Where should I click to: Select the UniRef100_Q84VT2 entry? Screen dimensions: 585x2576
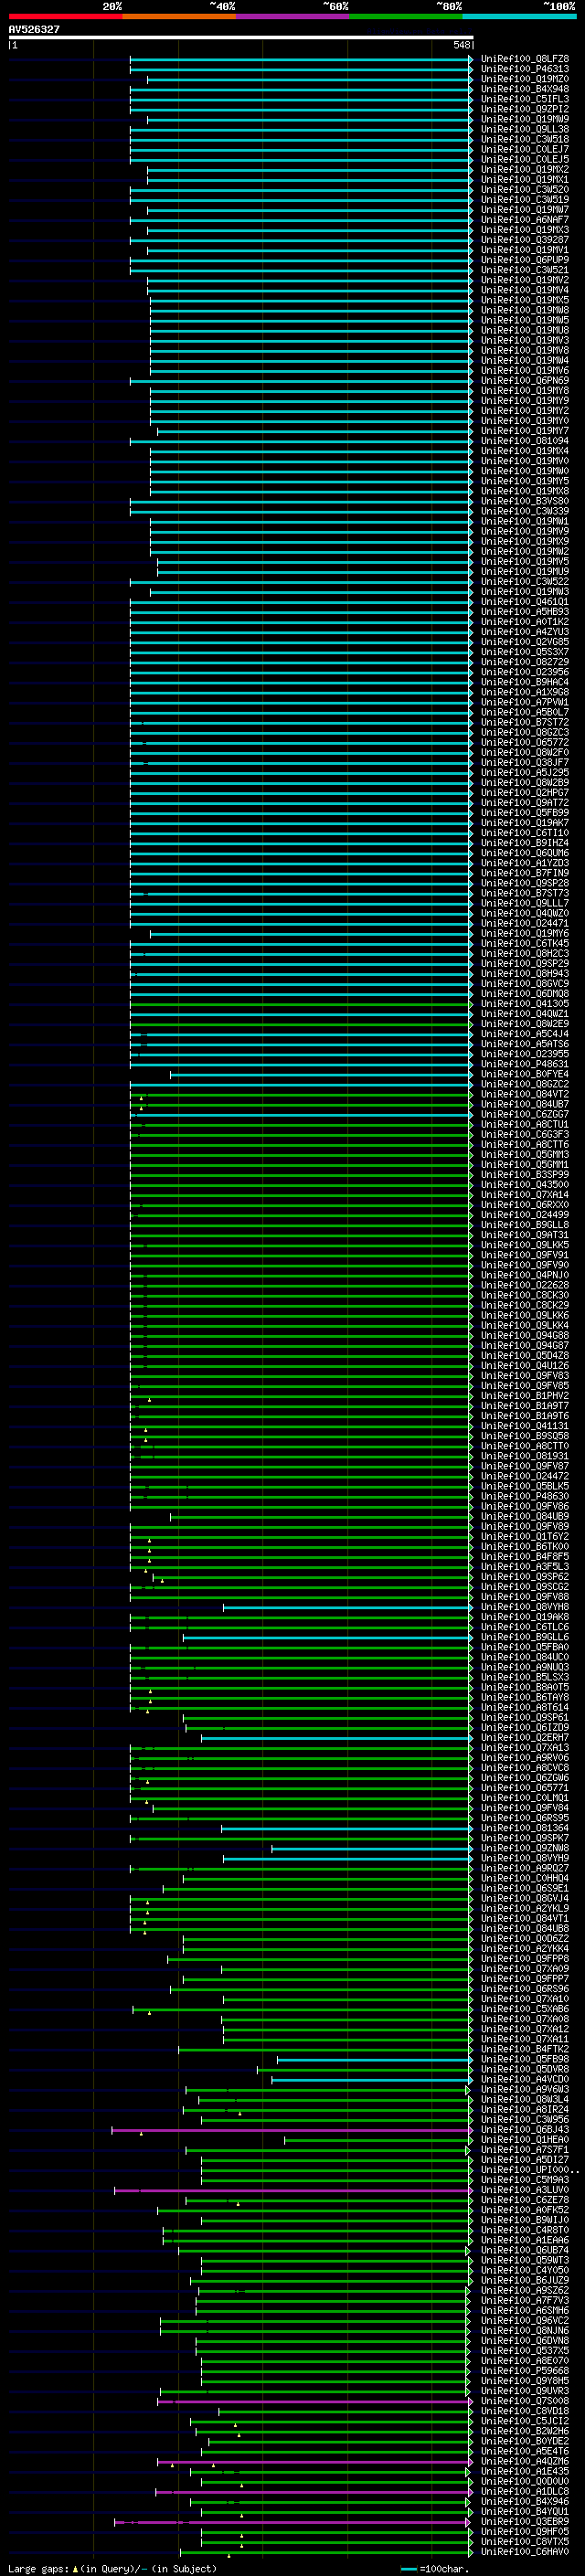pos(525,1094)
